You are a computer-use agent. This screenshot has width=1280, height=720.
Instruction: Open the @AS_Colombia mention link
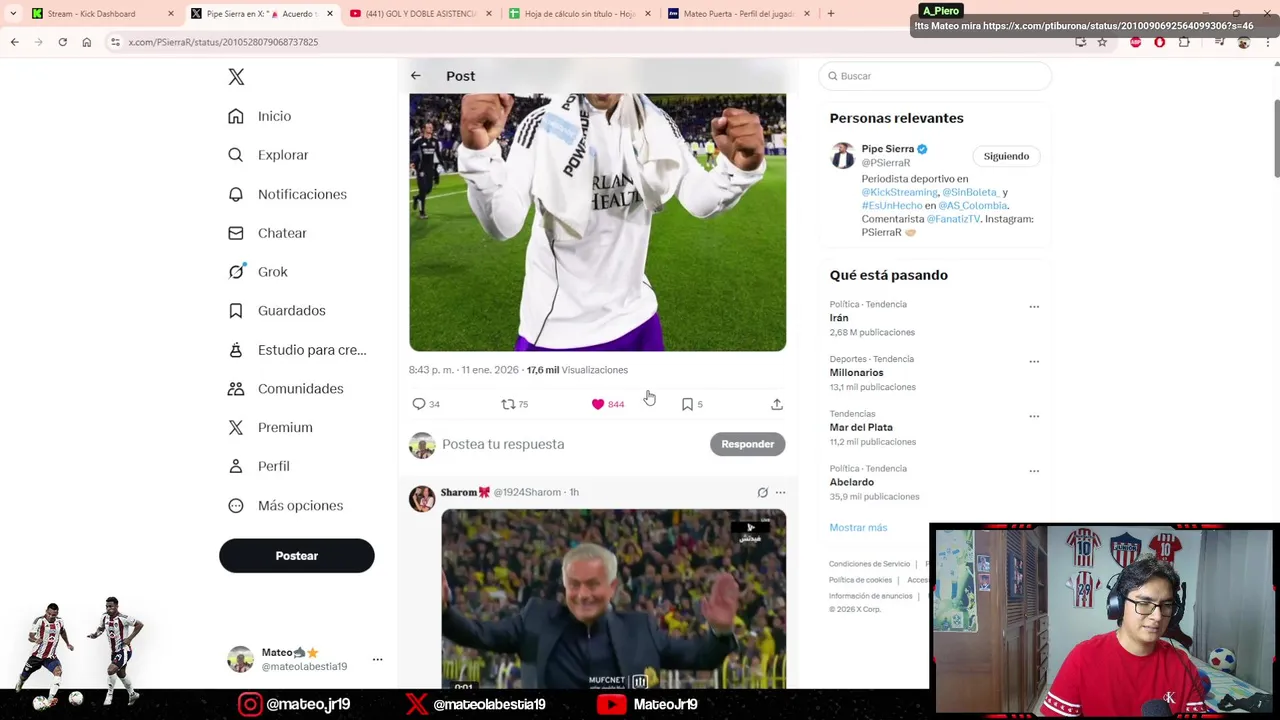(x=973, y=205)
